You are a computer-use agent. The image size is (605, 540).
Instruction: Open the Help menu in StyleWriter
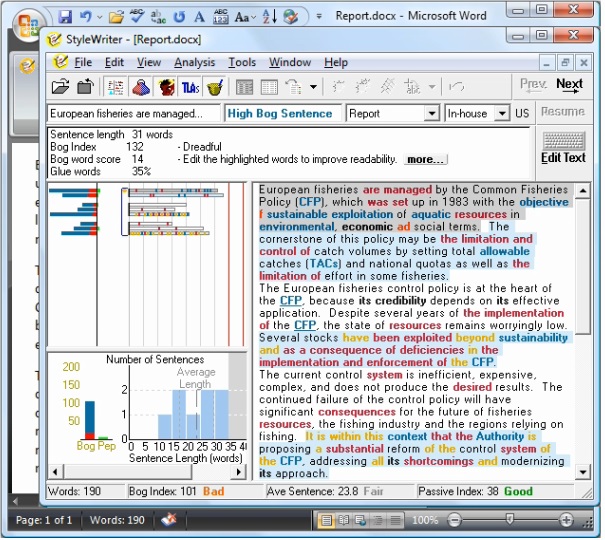click(336, 62)
